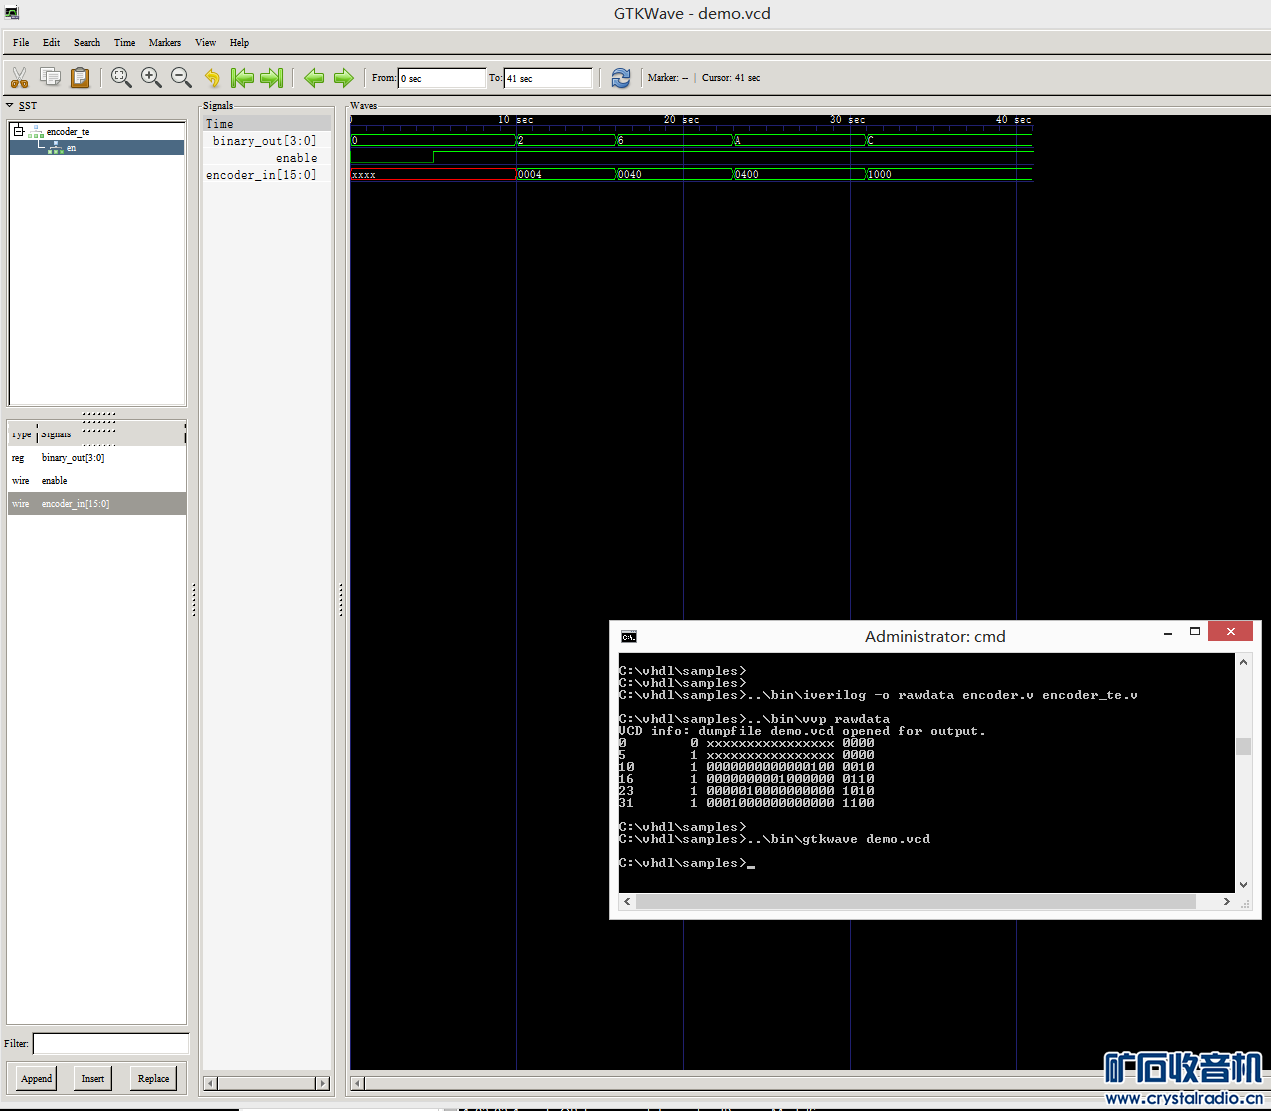The width and height of the screenshot is (1271, 1111).
Task: Click the 0004 value on the encoder_in waveform
Action: pyautogui.click(x=530, y=175)
